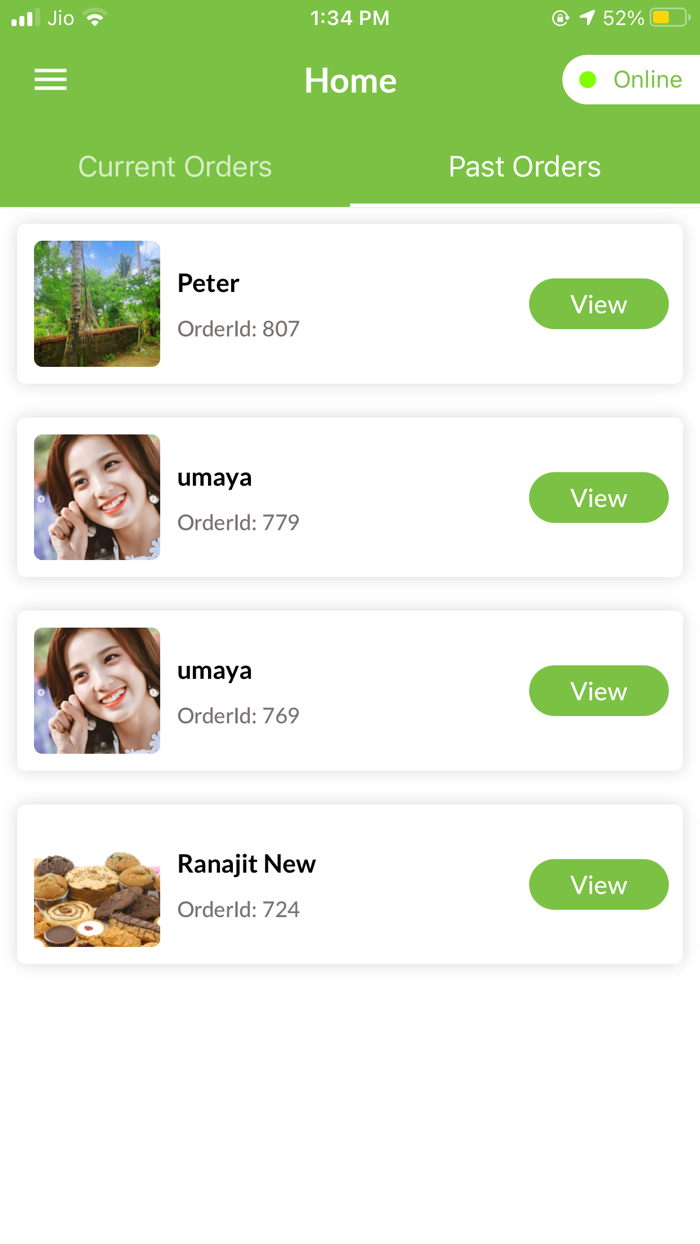Tap Peter's order thumbnail image
700x1244 pixels.
97,304
